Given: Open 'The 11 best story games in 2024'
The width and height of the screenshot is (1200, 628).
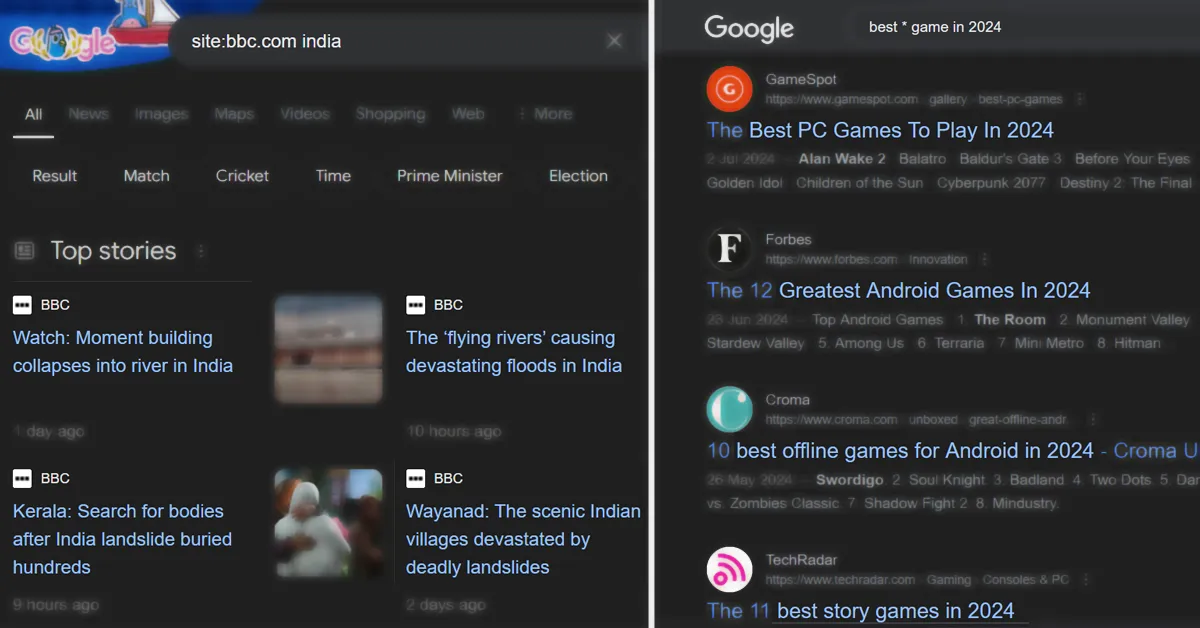Looking at the screenshot, I should pos(860,611).
